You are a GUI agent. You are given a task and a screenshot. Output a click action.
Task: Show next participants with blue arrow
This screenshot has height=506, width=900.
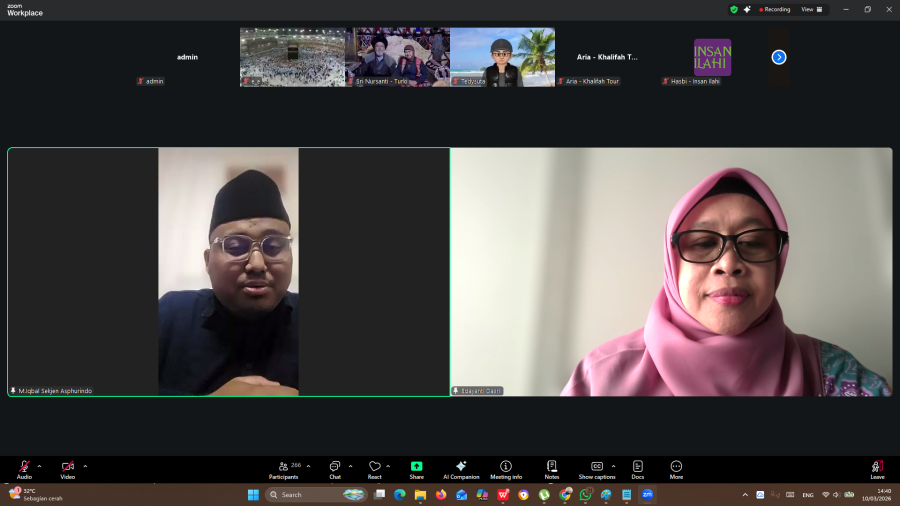click(x=779, y=57)
